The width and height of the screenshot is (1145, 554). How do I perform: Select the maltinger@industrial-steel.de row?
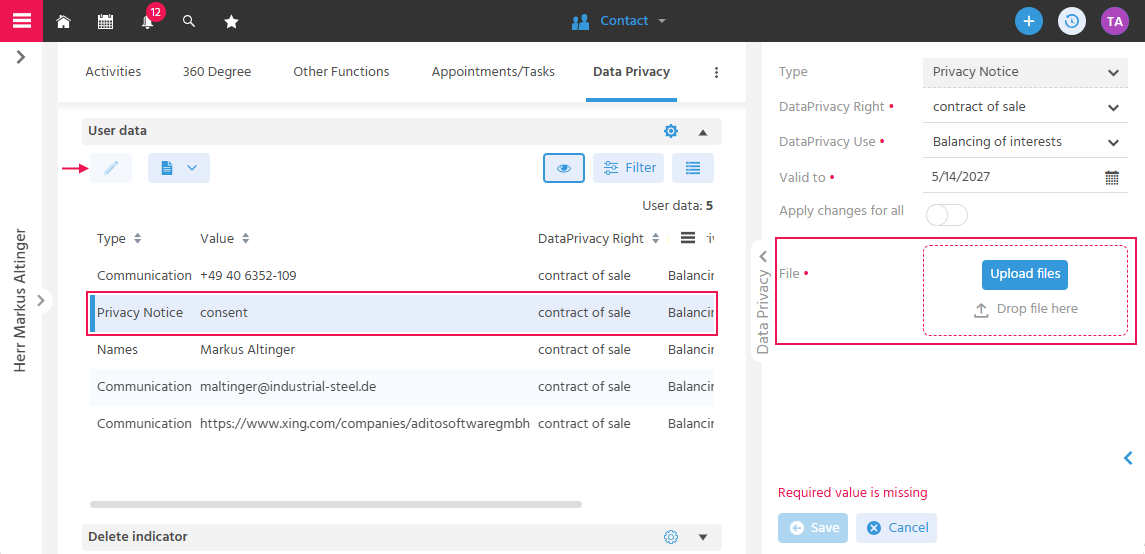pyautogui.click(x=402, y=387)
